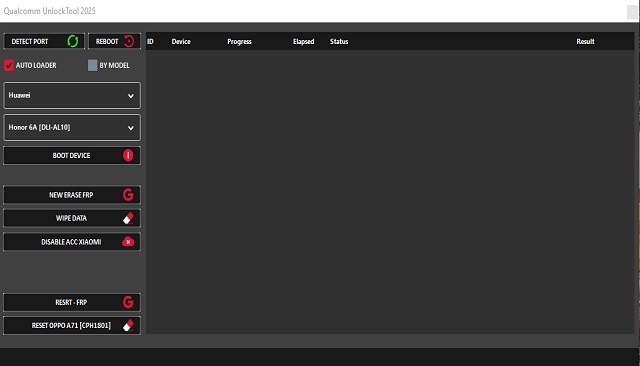This screenshot has height=366, width=640.
Task: Click the chevron arrow of the Huawei combo box
Action: click(131, 96)
